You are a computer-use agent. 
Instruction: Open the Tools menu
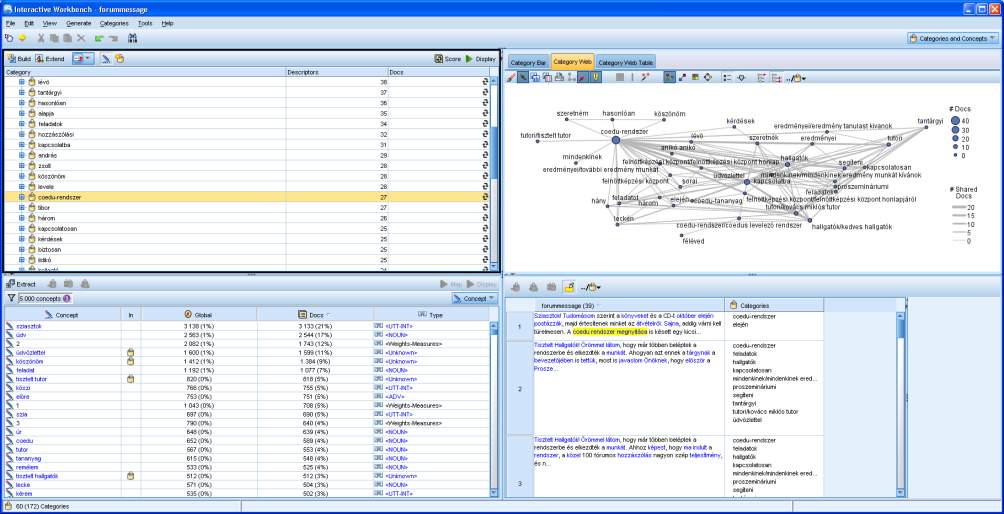coord(145,23)
